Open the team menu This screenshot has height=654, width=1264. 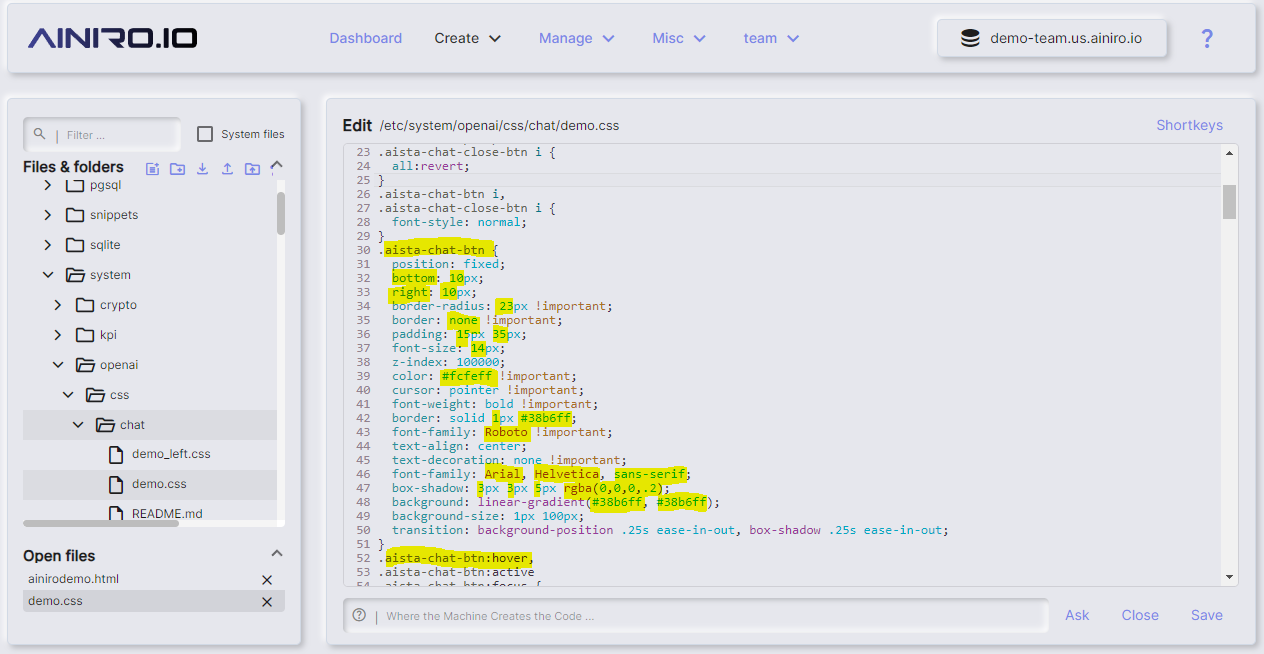[x=771, y=38]
